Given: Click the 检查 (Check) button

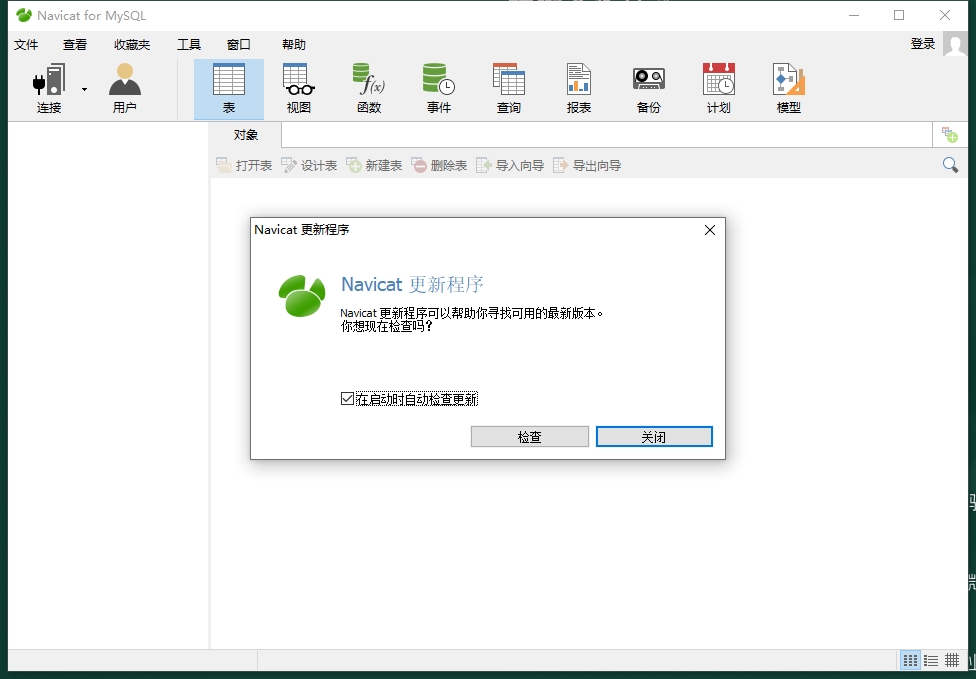Looking at the screenshot, I should tap(530, 437).
